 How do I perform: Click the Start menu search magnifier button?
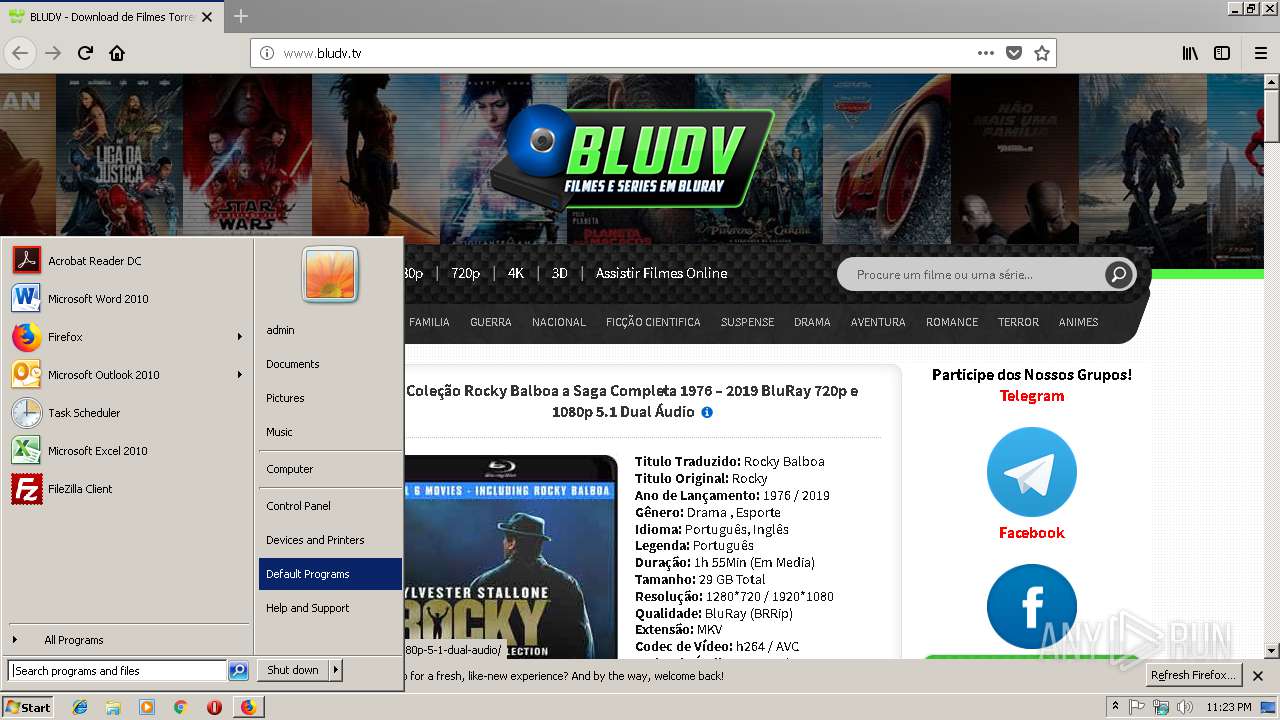tap(238, 671)
